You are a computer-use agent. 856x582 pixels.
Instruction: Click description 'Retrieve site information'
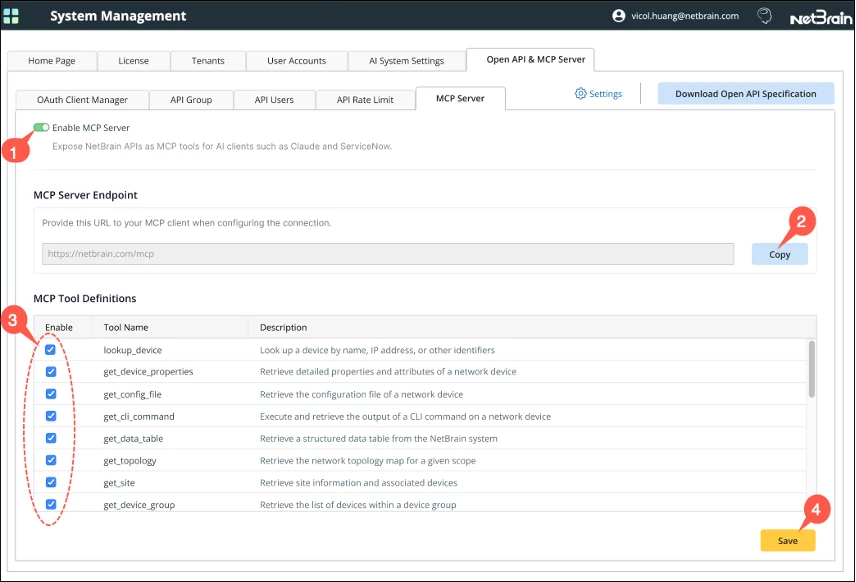pos(359,483)
